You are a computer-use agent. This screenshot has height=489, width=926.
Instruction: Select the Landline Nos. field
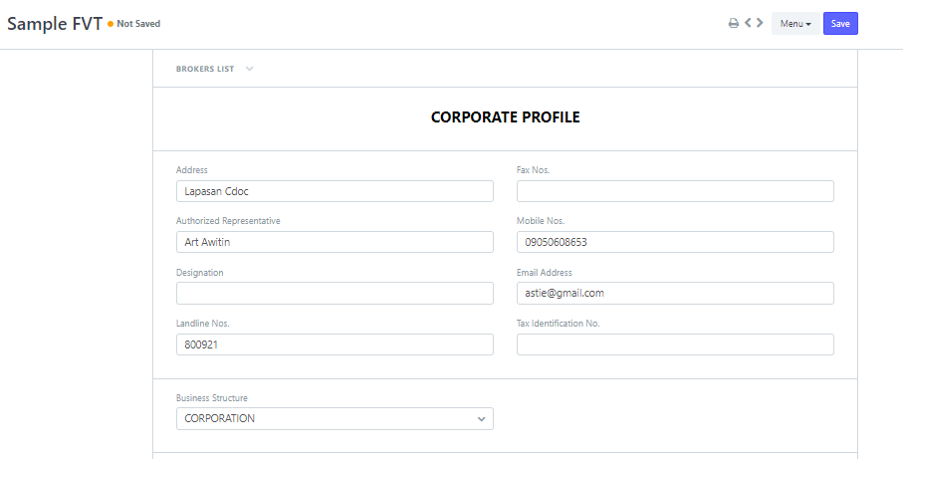click(334, 344)
